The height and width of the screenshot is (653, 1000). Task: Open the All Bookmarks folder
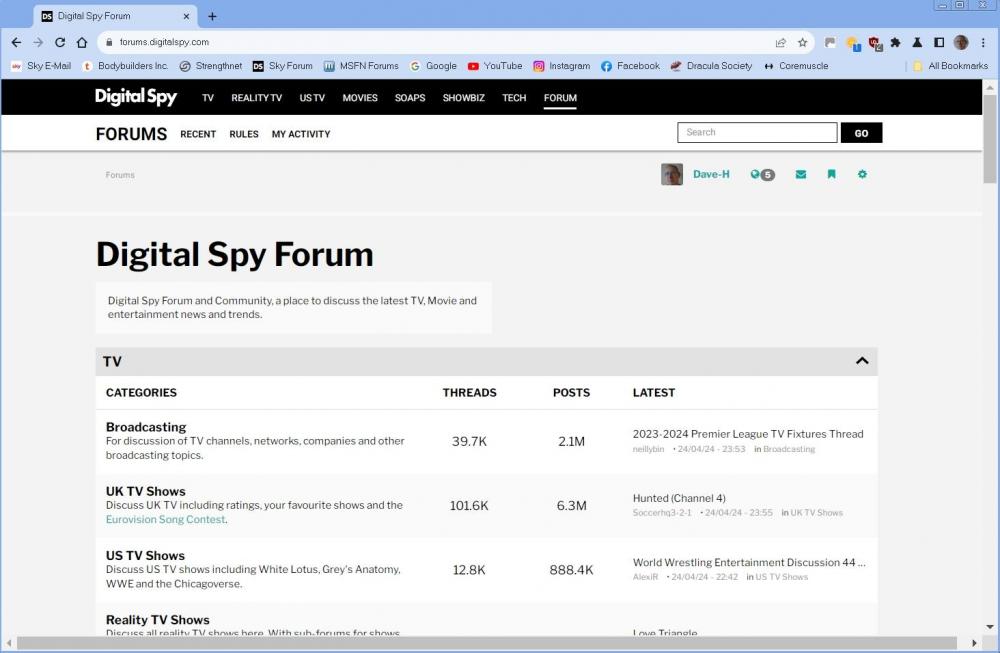tap(950, 66)
